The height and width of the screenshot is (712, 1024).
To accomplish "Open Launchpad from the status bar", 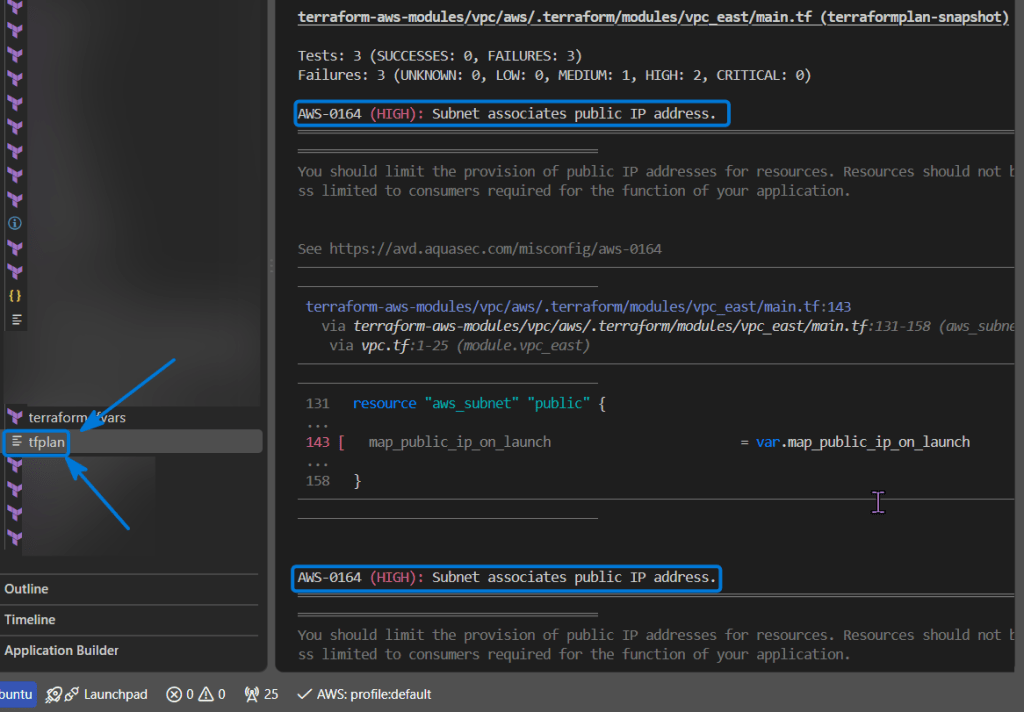I will click(115, 694).
